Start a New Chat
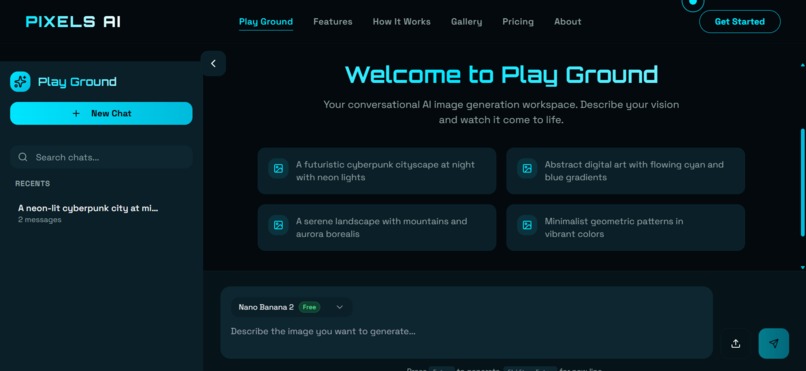 [101, 113]
